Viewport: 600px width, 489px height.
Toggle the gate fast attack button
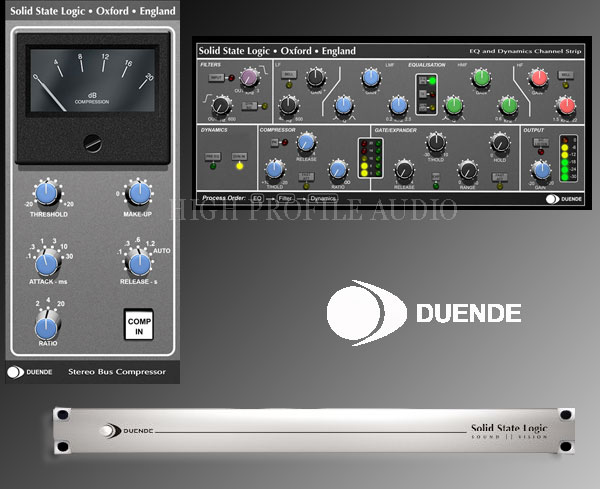click(x=499, y=177)
